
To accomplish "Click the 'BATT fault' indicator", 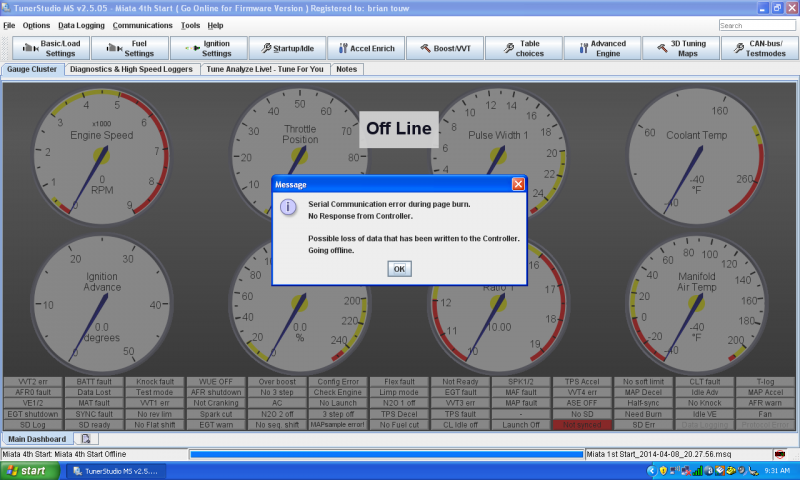I will (x=94, y=382).
